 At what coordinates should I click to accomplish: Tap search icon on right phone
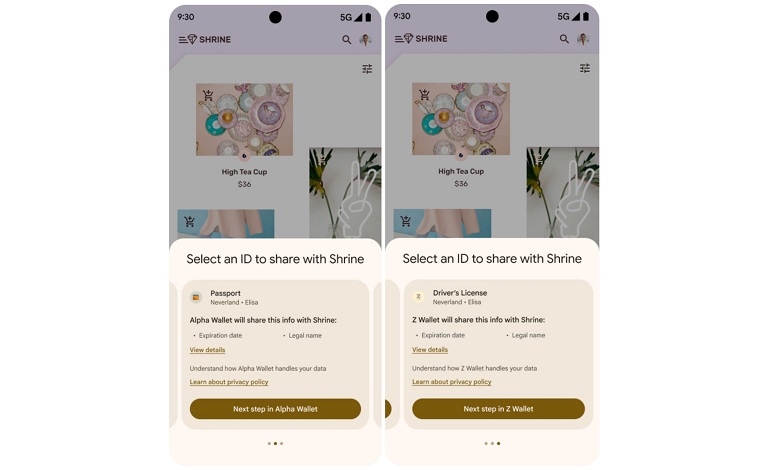point(564,39)
